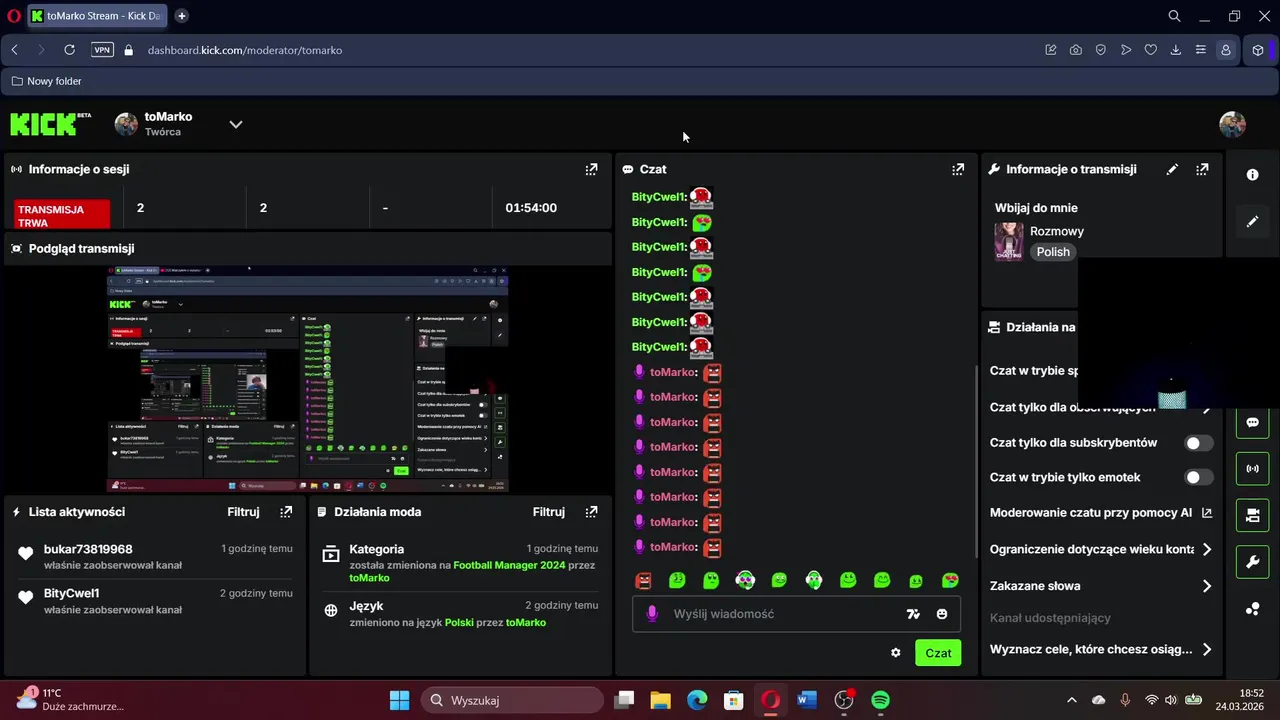The height and width of the screenshot is (720, 1280).
Task: Open Moderowanie czatu przy pomocy AI link
Action: [1101, 513]
